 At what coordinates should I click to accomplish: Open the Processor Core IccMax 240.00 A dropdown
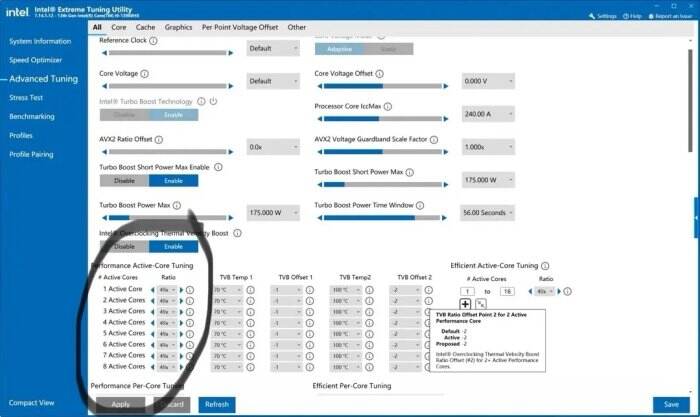pos(488,114)
